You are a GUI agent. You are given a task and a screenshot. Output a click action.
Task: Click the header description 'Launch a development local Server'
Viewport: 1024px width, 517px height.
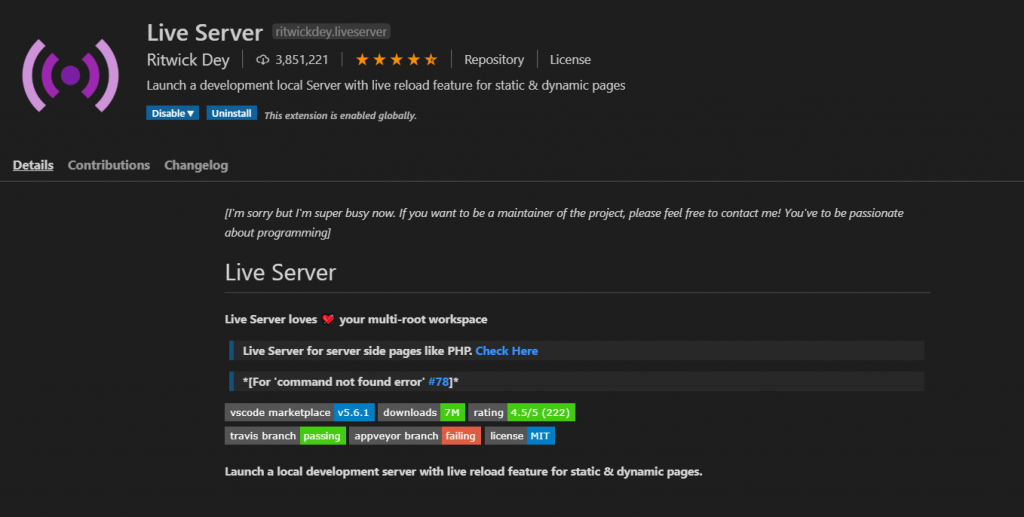coord(386,86)
